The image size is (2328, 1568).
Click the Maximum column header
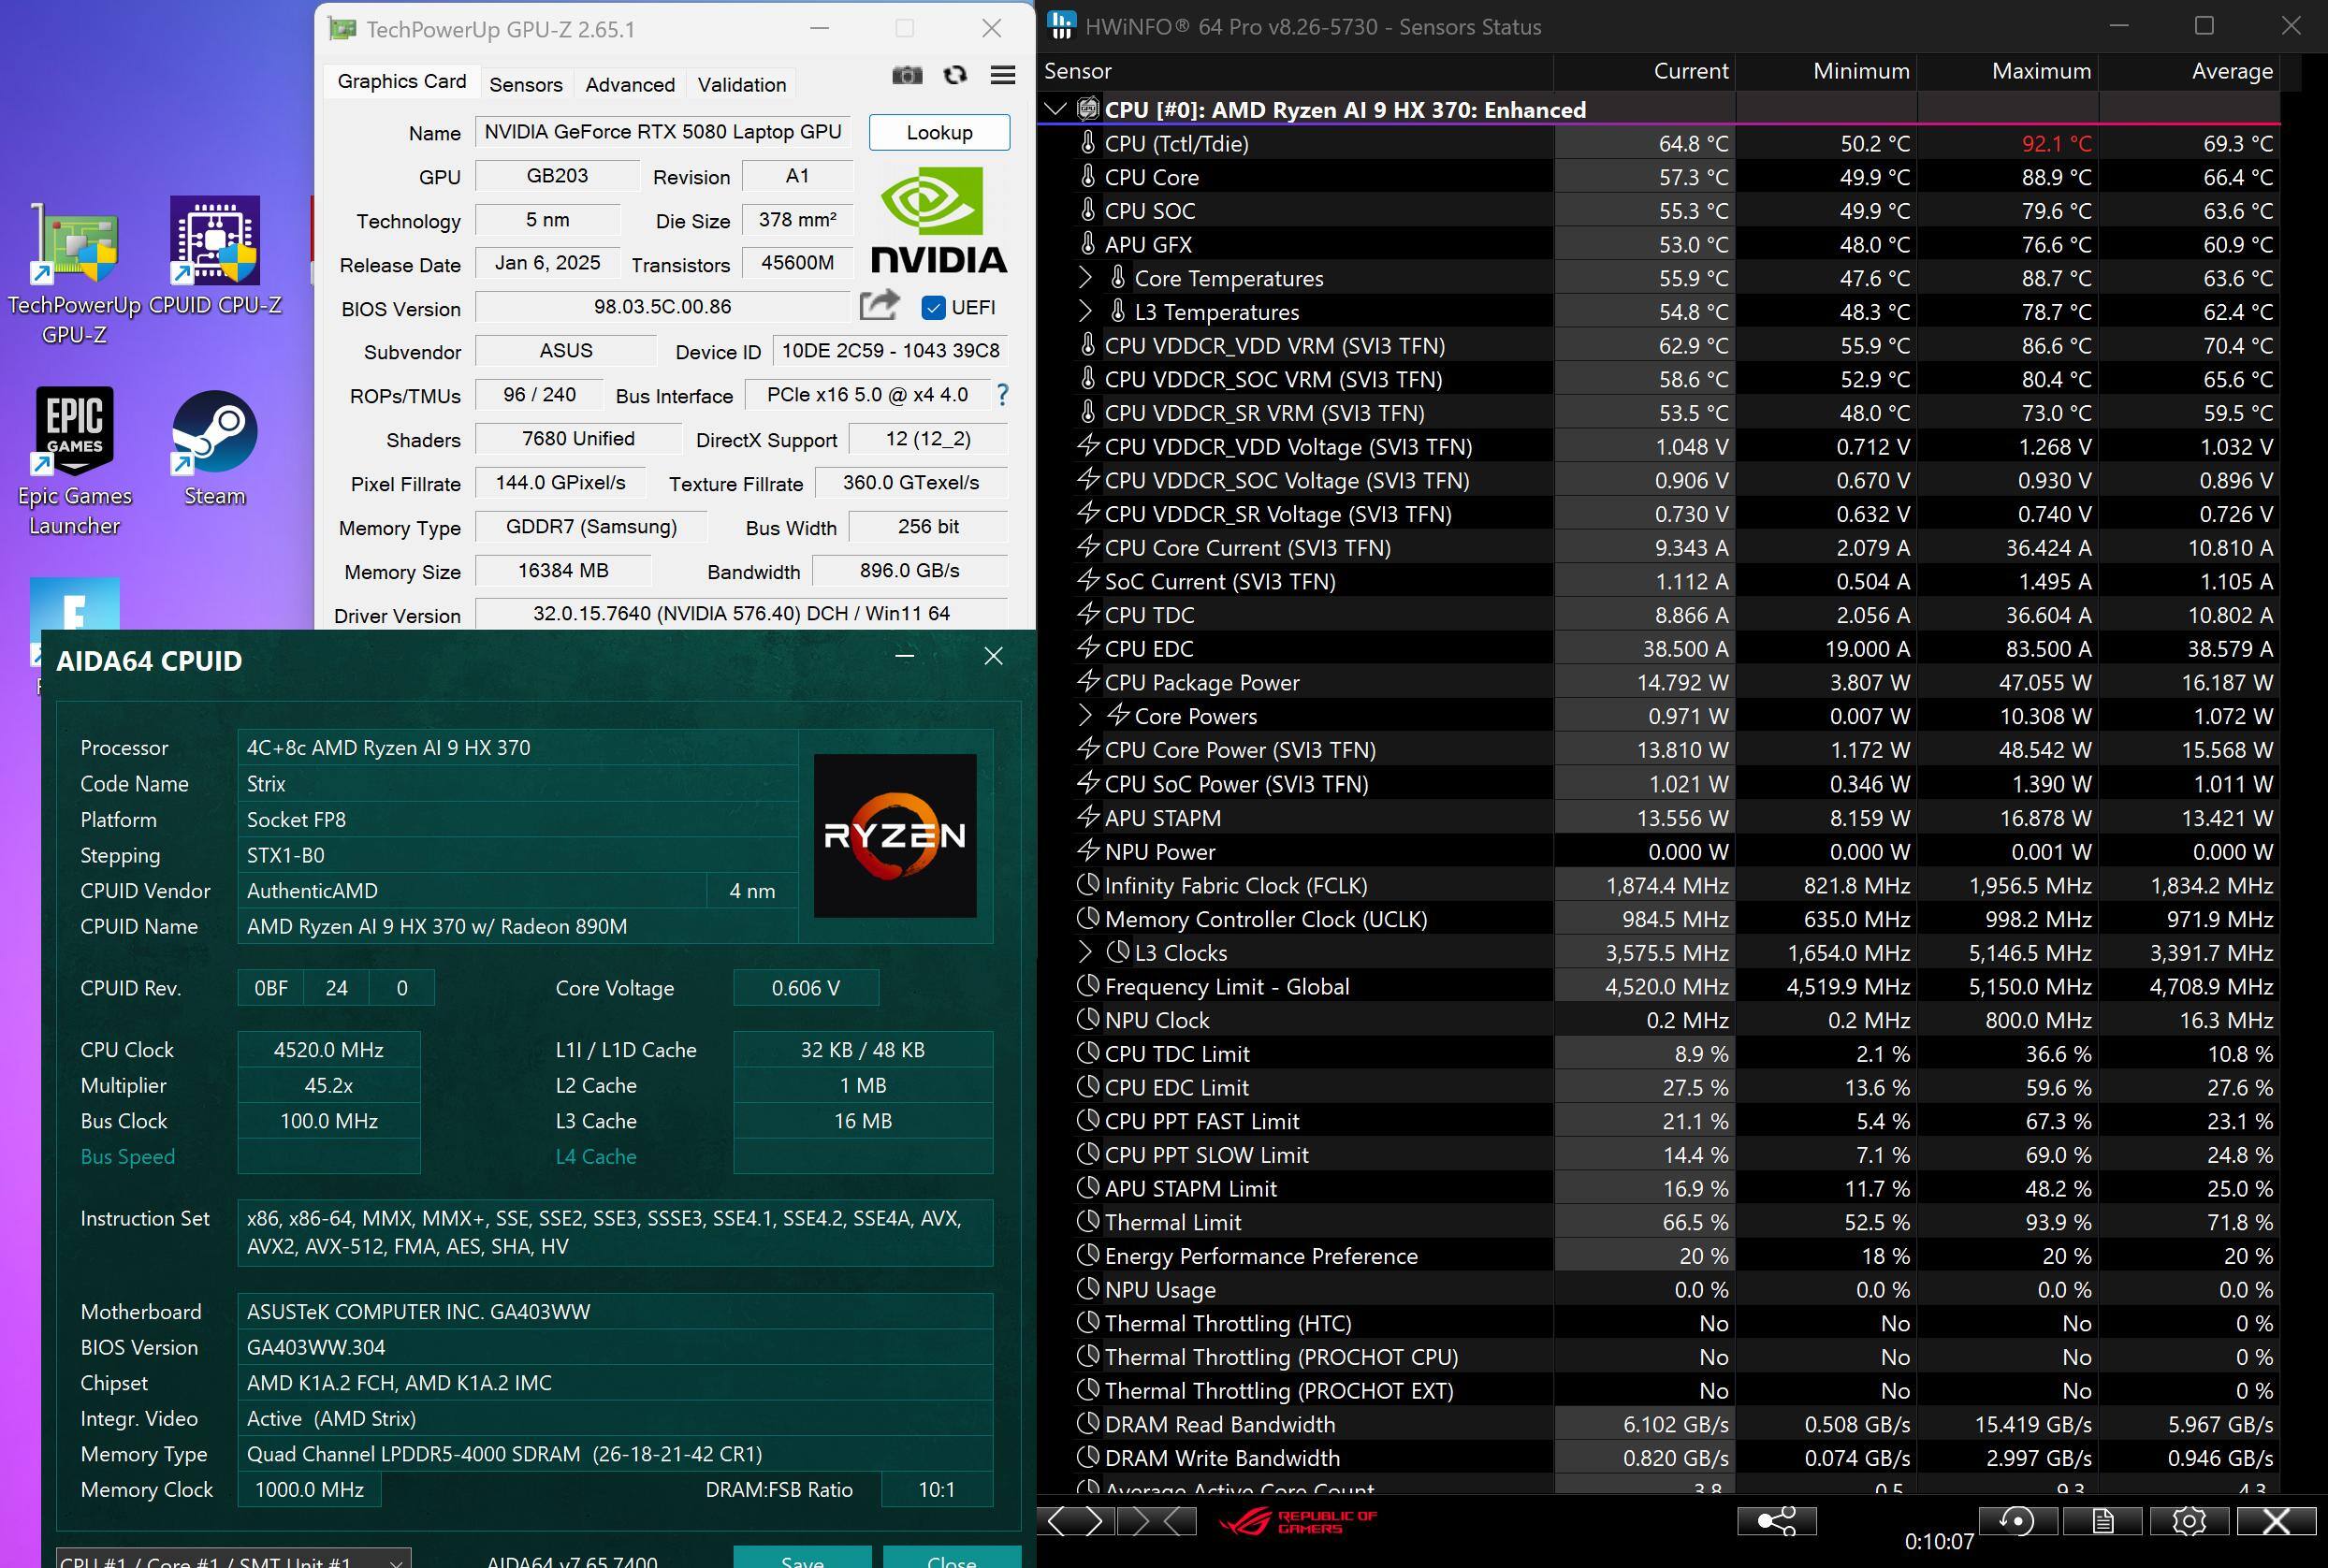[2040, 71]
